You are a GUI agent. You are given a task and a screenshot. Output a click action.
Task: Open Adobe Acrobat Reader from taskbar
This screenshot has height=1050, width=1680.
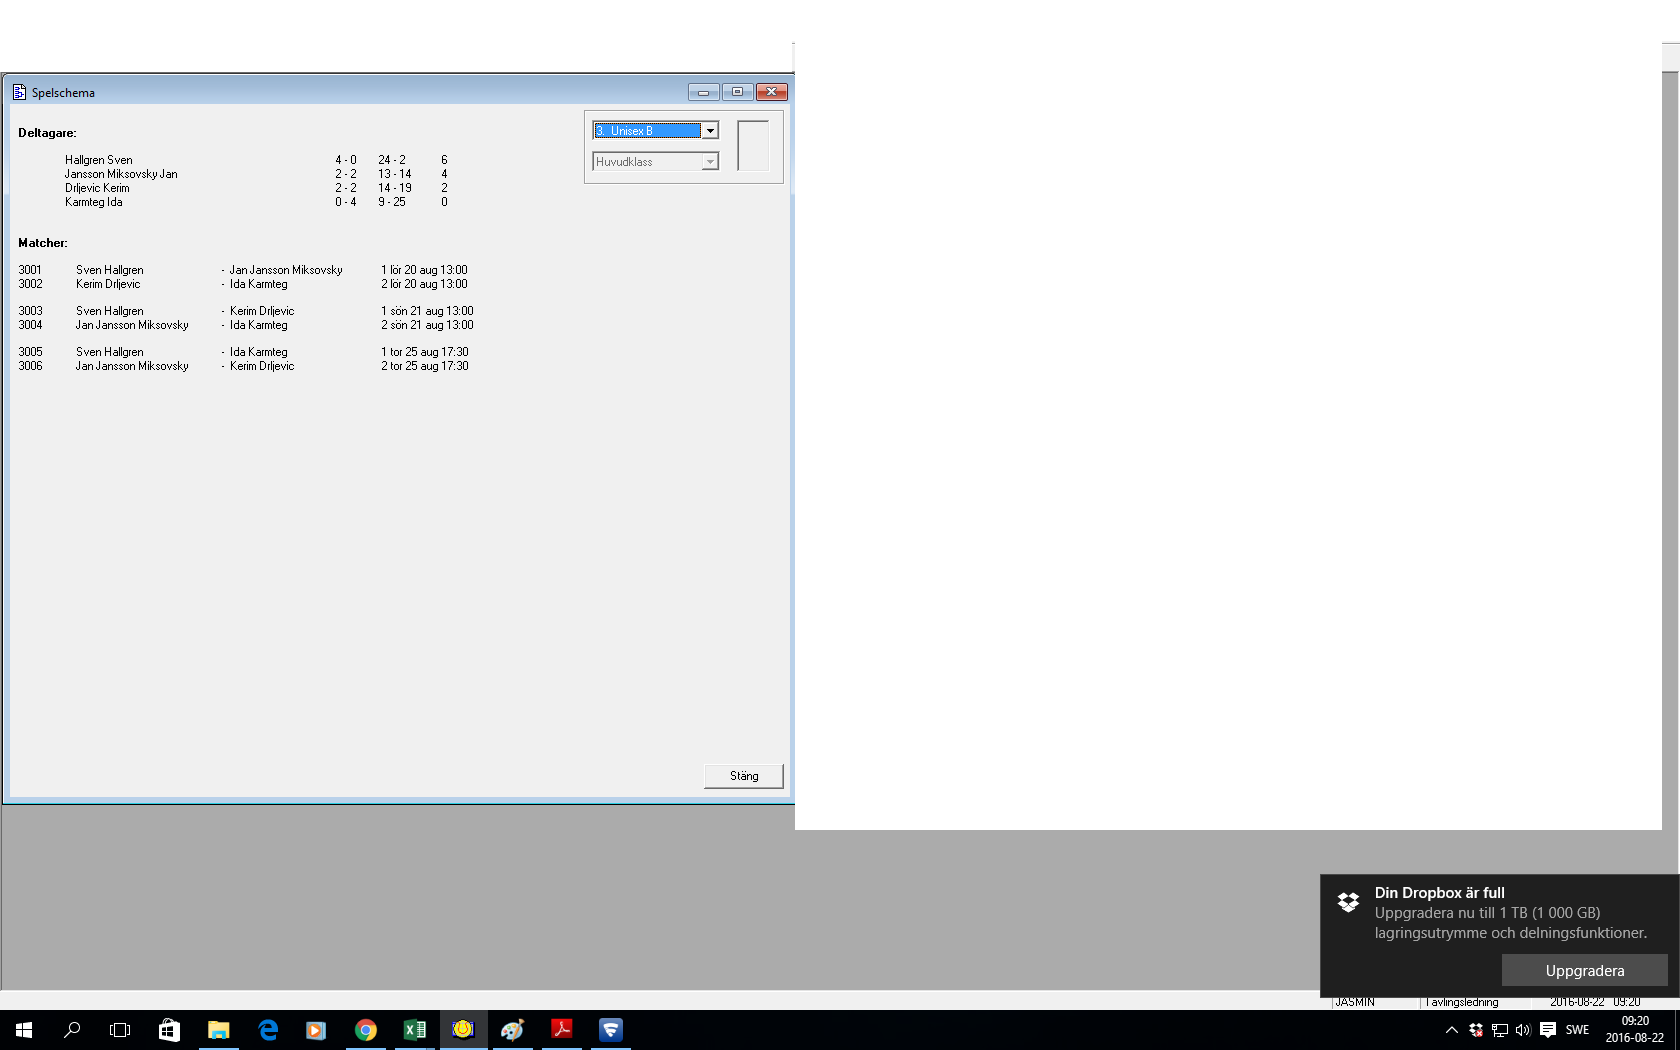click(562, 1030)
